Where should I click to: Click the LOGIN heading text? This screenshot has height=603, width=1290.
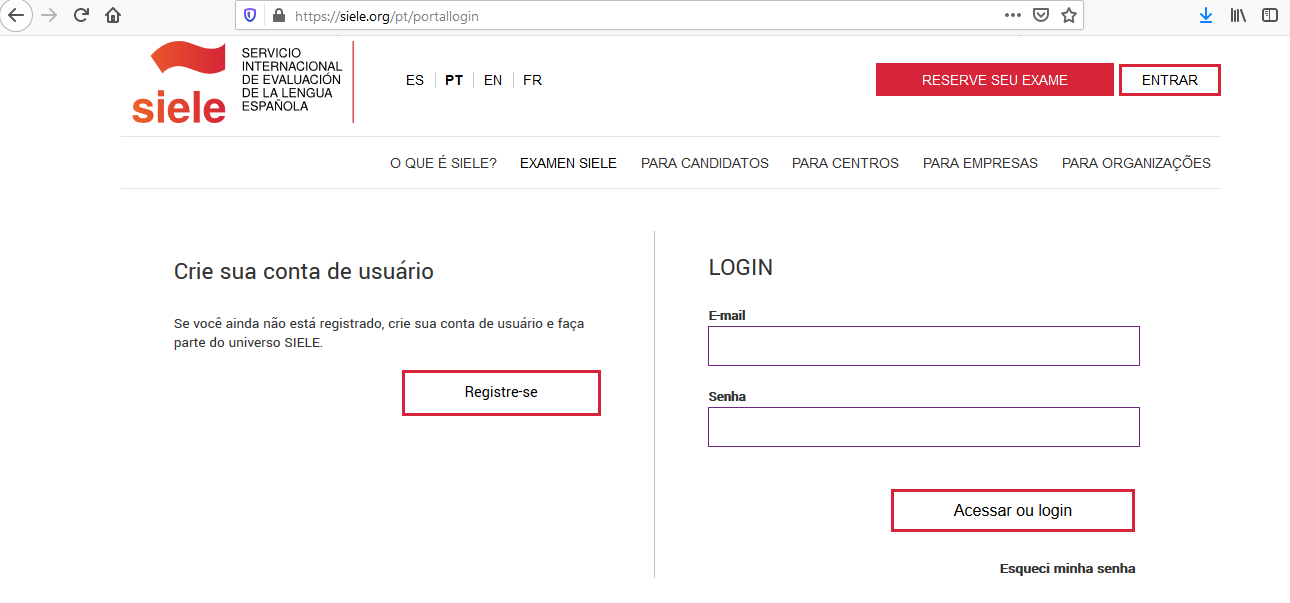[741, 268]
